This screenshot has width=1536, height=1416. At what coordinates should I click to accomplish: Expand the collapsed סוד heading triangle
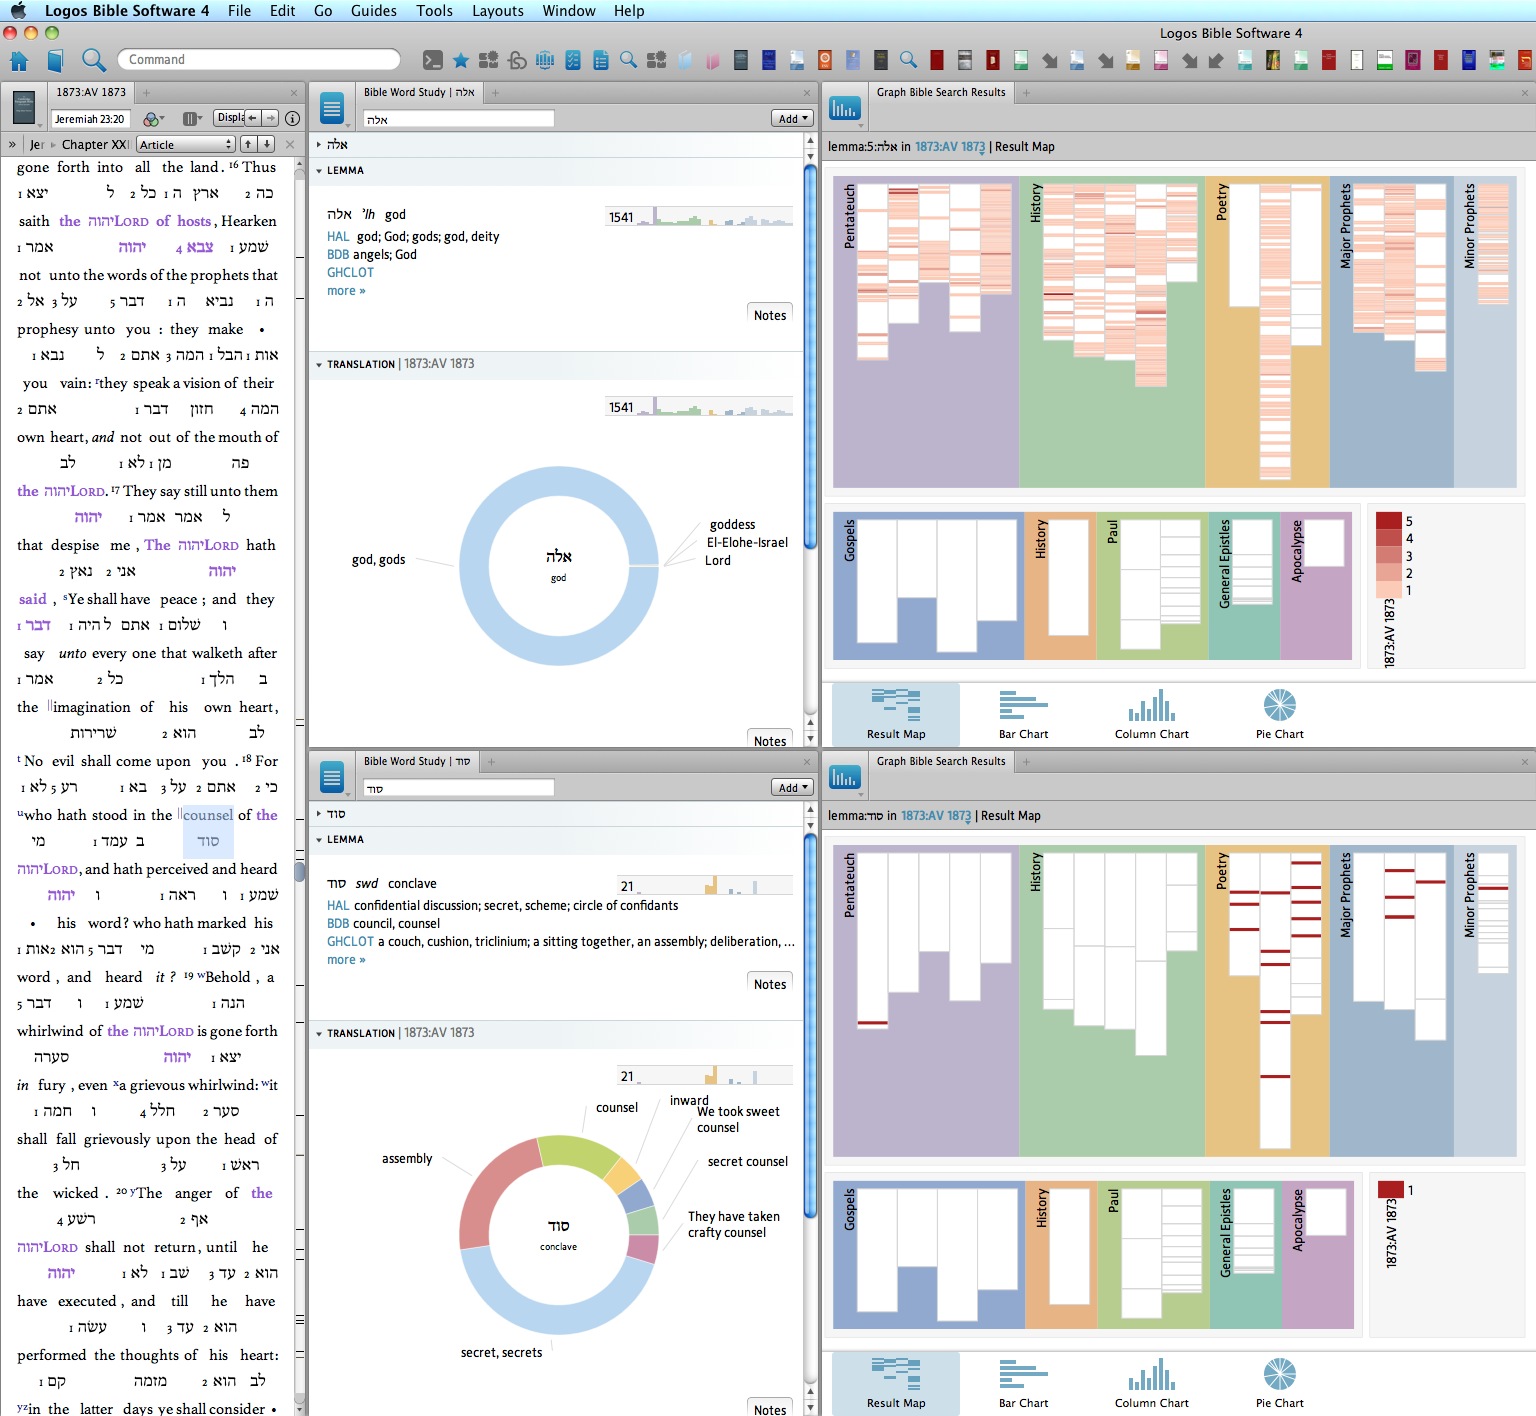tap(319, 814)
